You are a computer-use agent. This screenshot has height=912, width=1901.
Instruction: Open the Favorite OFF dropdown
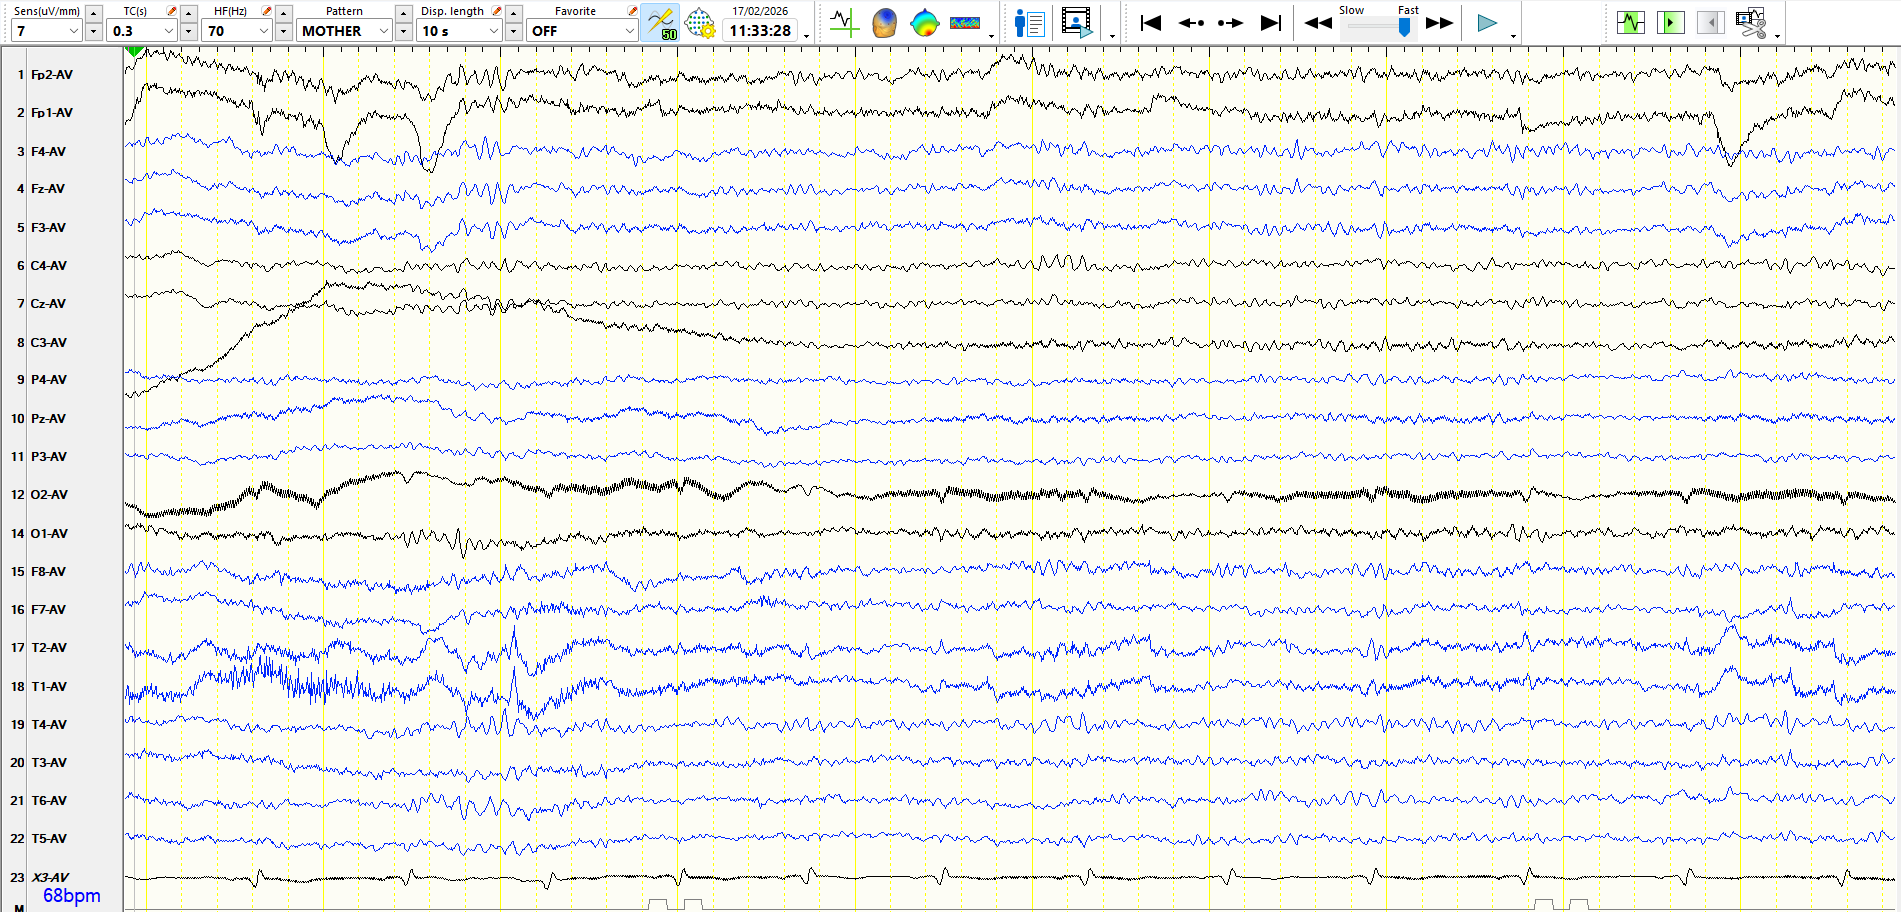tap(629, 31)
